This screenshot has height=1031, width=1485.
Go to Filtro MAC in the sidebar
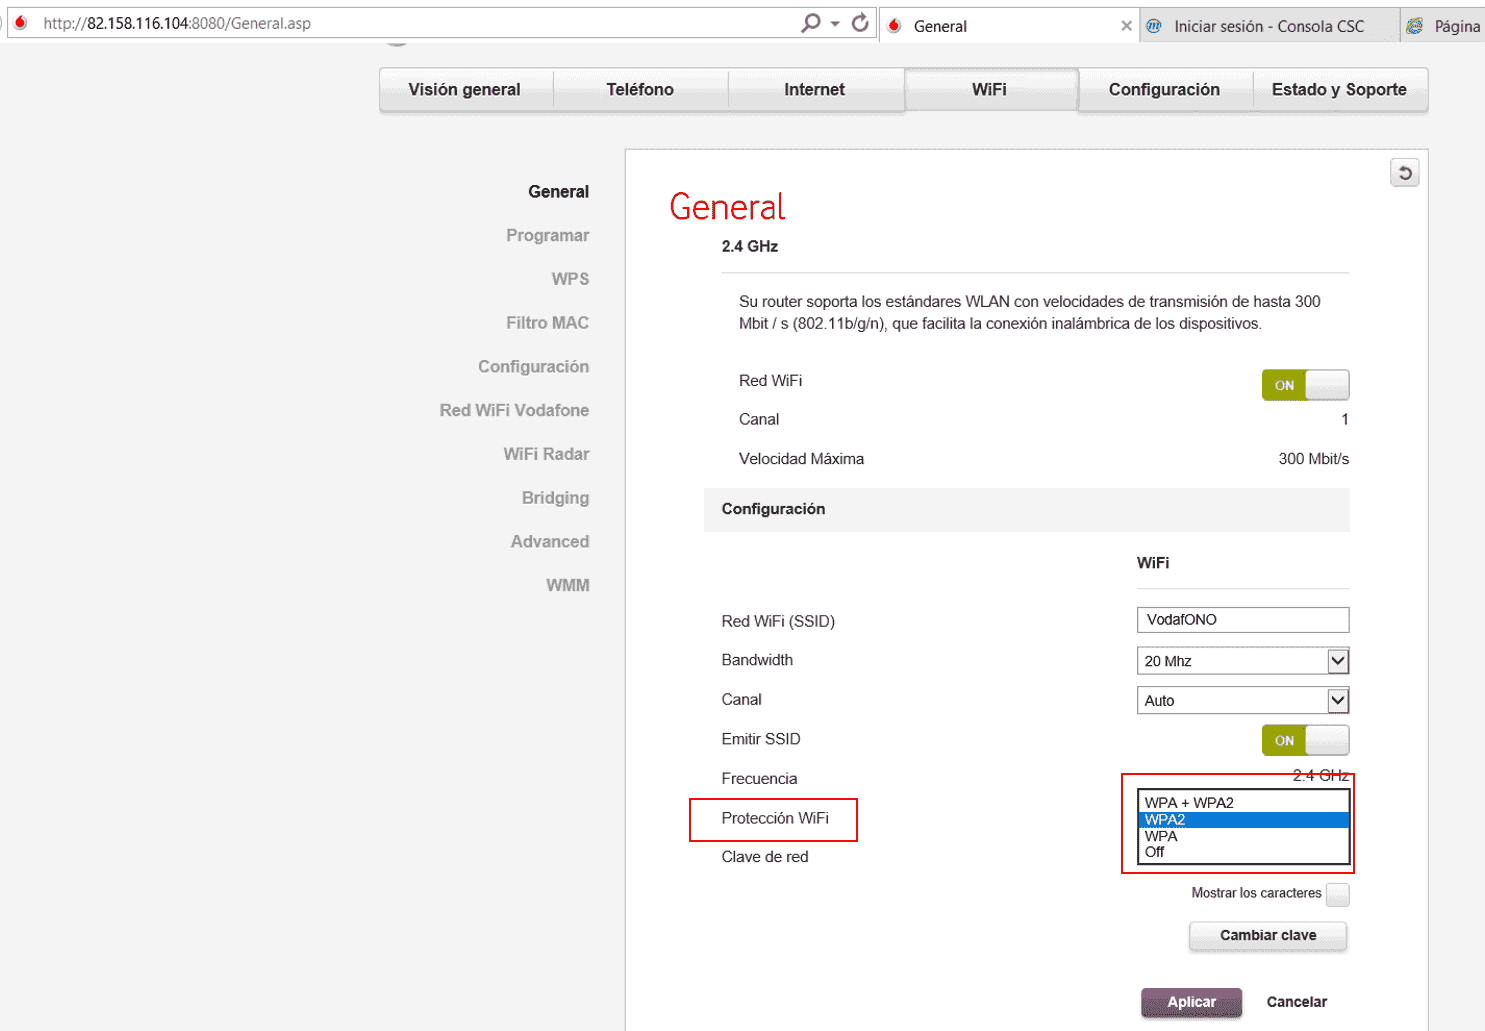[x=547, y=323]
